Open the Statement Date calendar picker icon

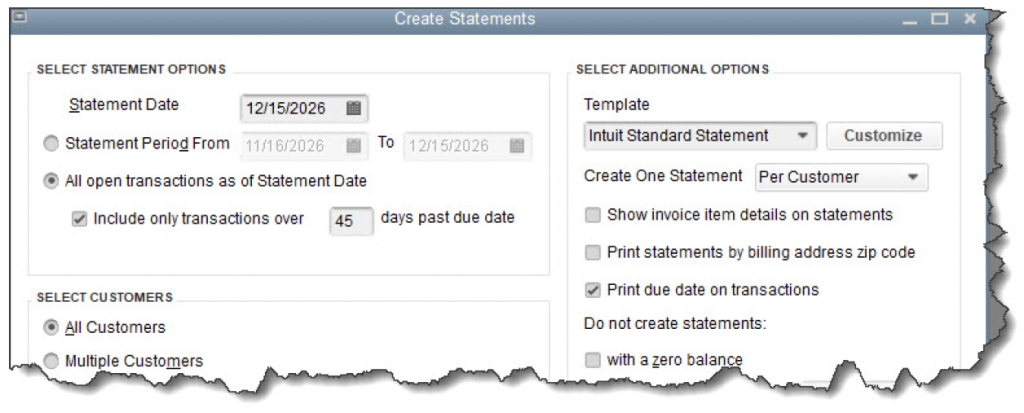(x=354, y=107)
